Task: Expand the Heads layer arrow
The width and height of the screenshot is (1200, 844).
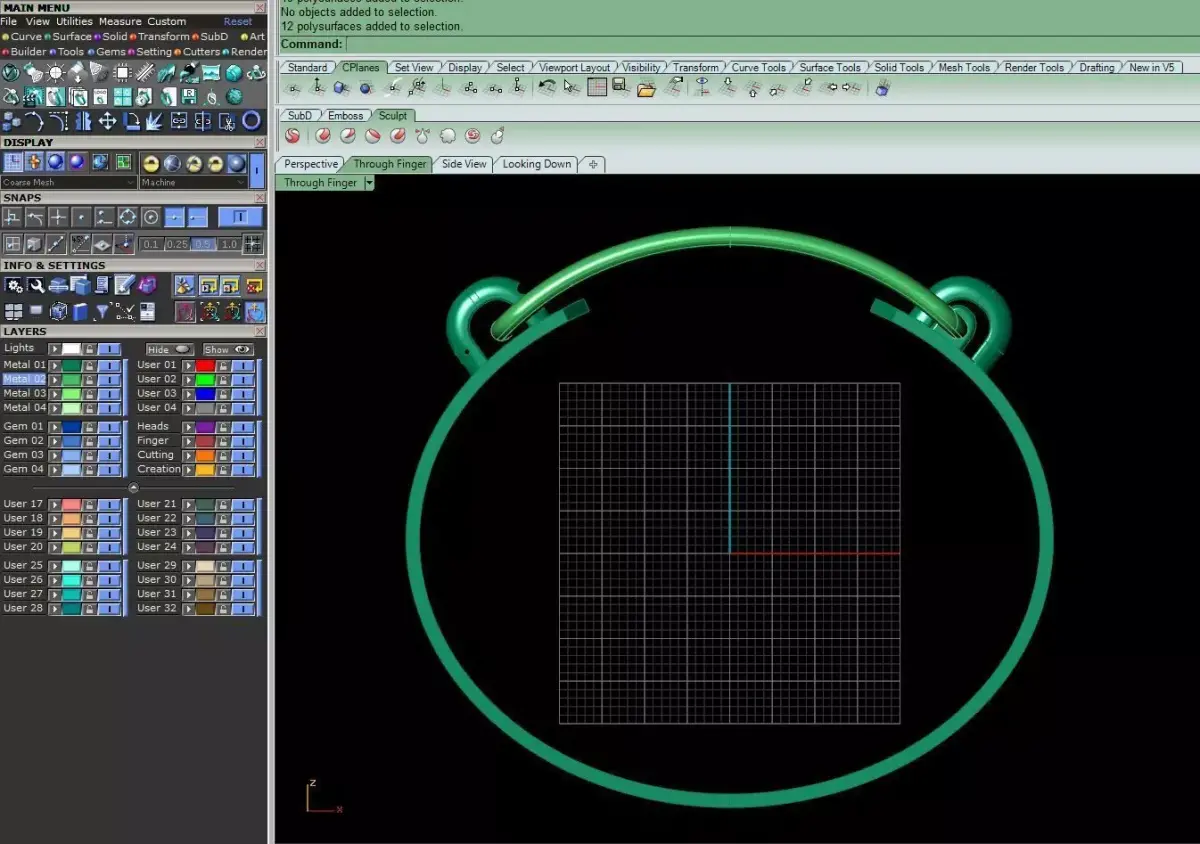Action: tap(189, 427)
